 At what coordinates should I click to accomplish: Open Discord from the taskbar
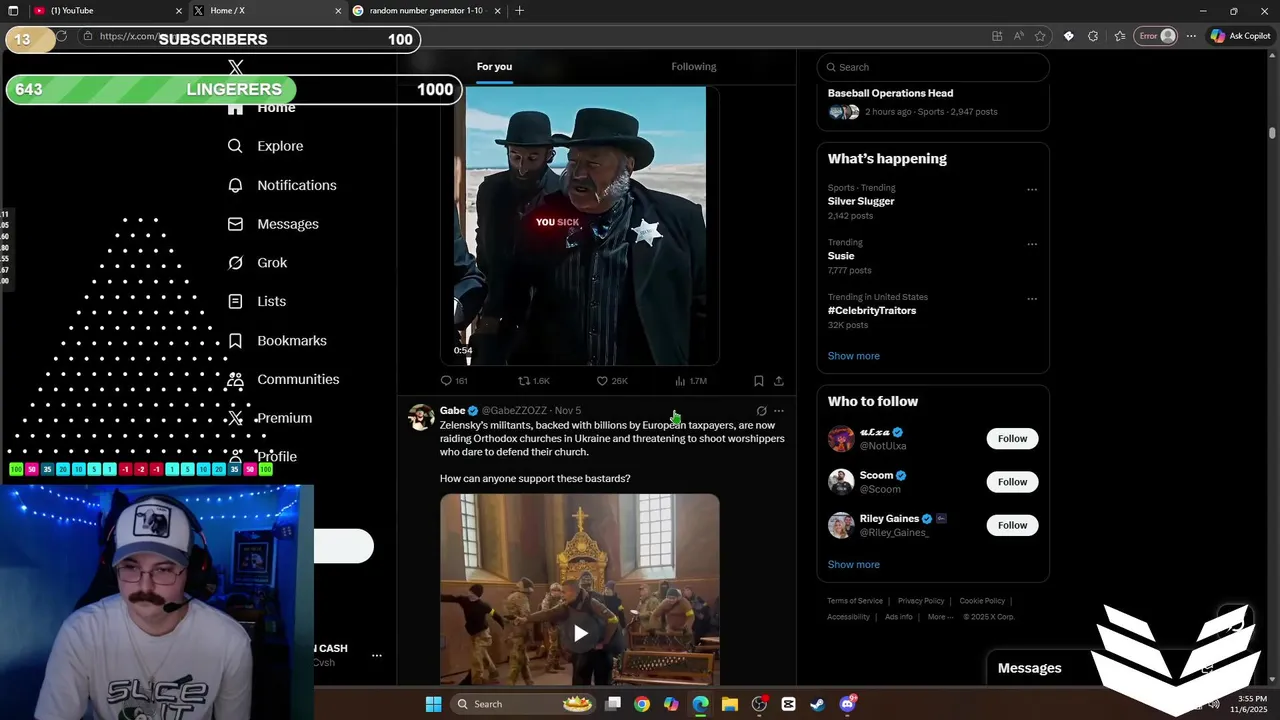[x=848, y=704]
